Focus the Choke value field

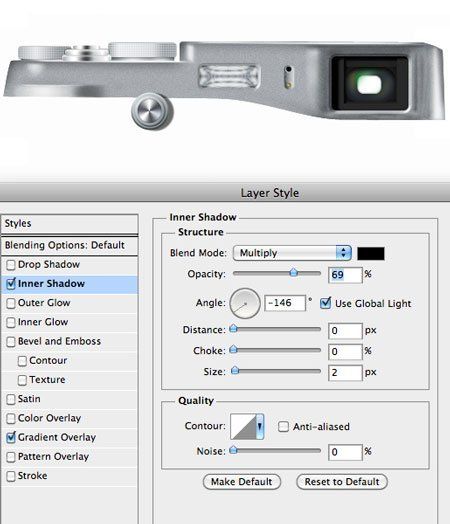coord(345,352)
